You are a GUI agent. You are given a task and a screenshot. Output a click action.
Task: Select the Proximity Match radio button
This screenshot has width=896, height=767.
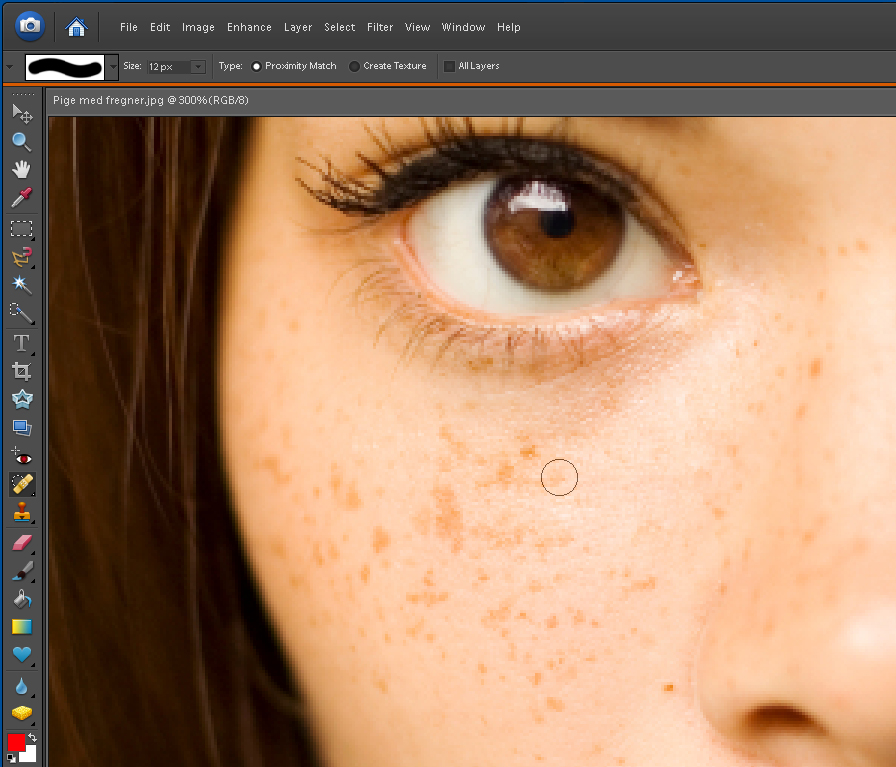point(256,66)
